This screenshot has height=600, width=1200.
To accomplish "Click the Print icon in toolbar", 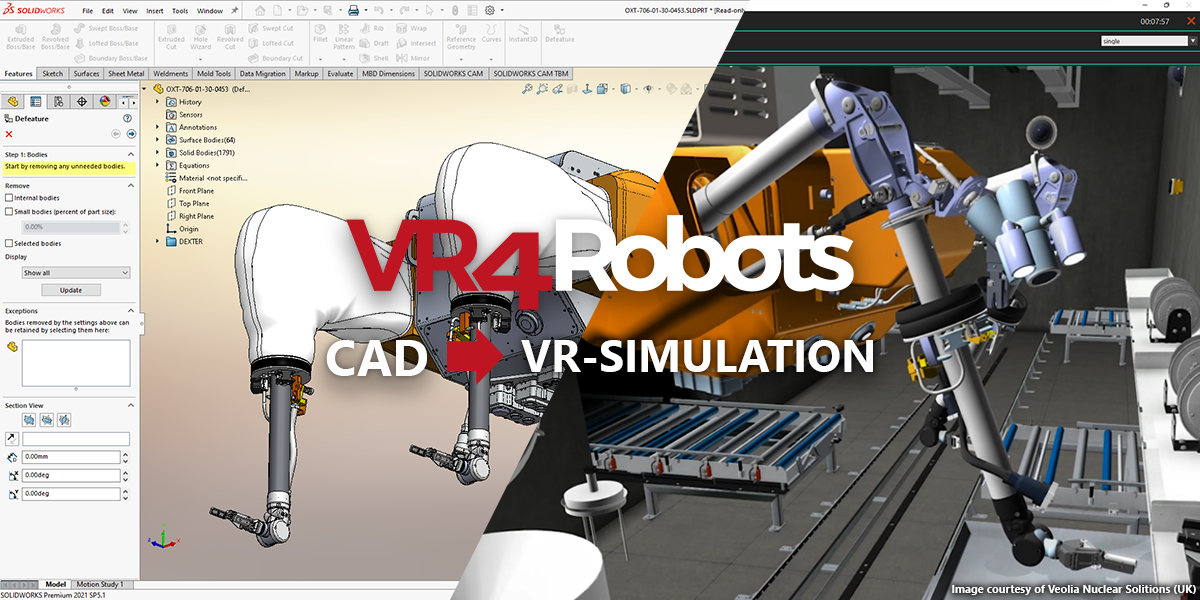I will pyautogui.click(x=353, y=10).
